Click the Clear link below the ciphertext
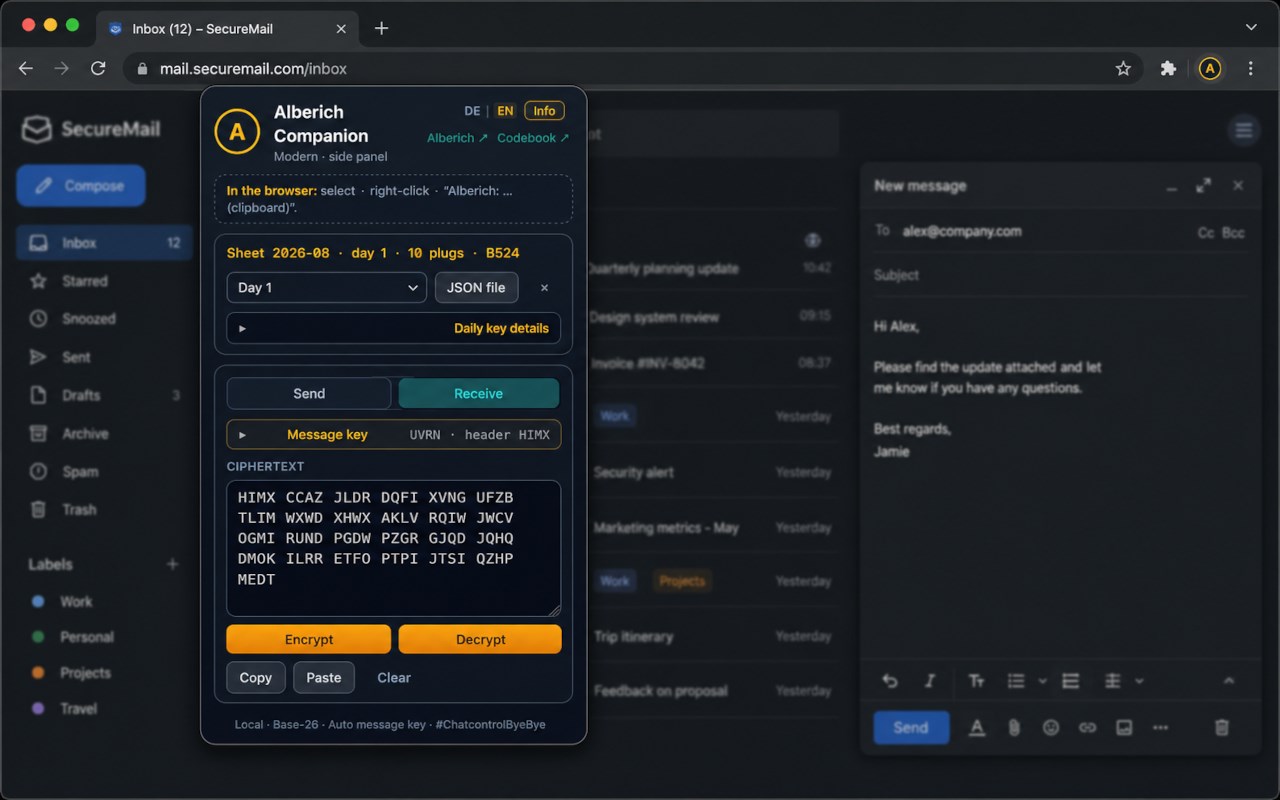The height and width of the screenshot is (800, 1280). click(x=394, y=678)
